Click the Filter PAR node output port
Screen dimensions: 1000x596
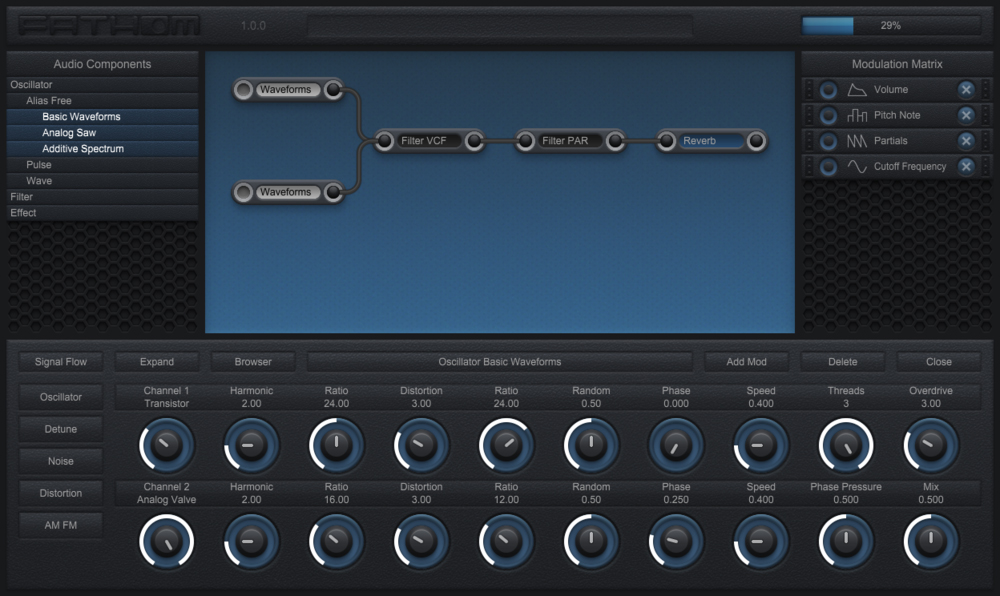(x=615, y=141)
